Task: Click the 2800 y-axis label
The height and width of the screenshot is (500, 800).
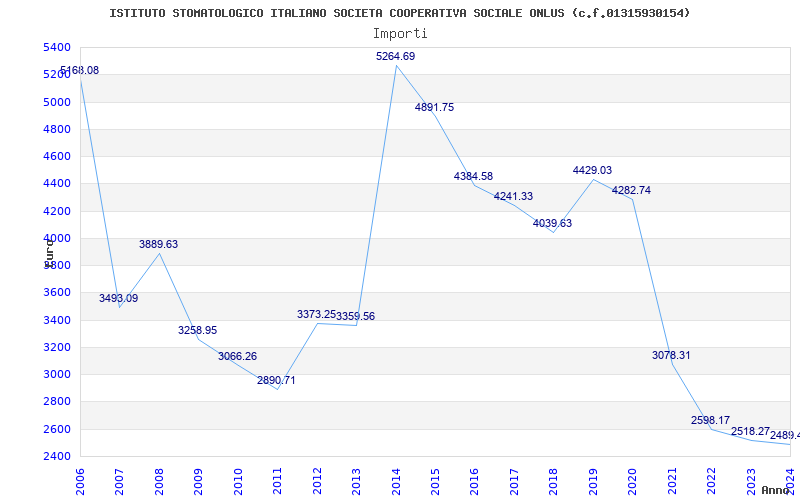Action: [x=57, y=402]
